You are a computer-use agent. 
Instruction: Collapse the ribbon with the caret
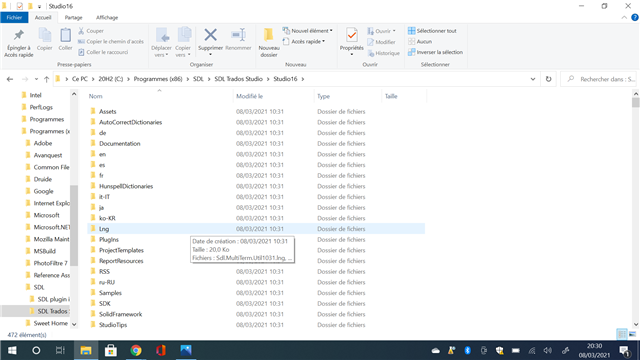pyautogui.click(x=624, y=18)
